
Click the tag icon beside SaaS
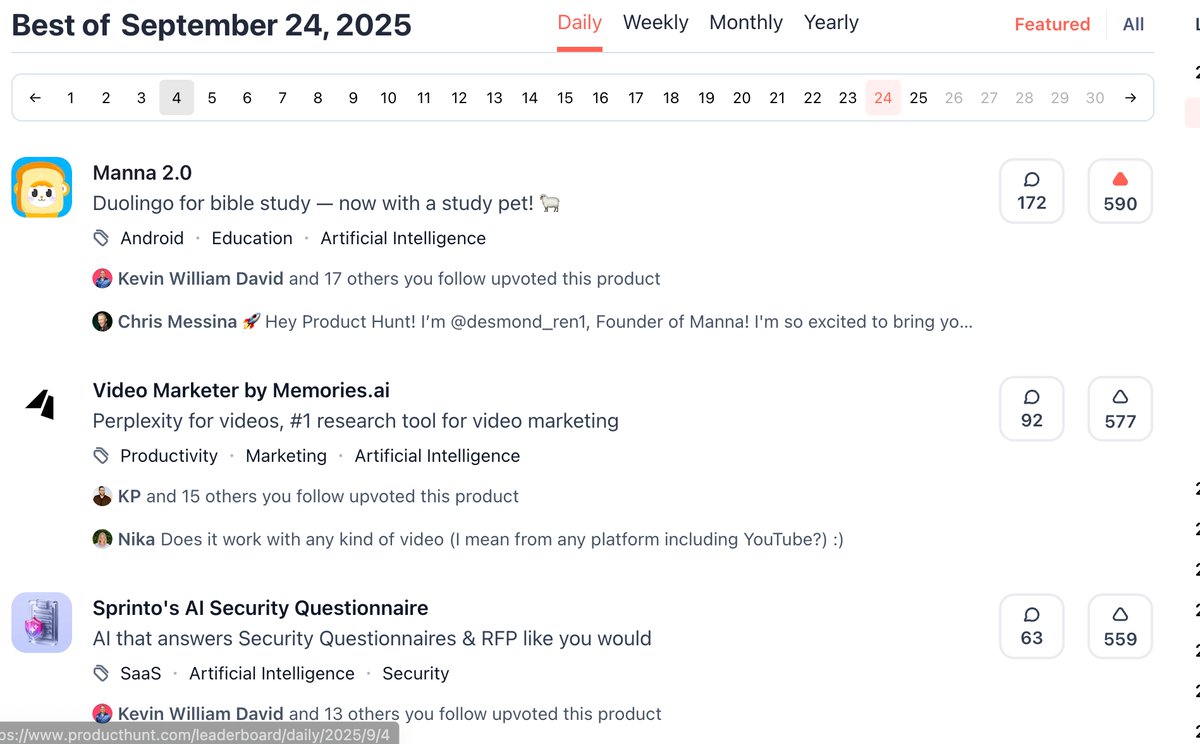[101, 674]
